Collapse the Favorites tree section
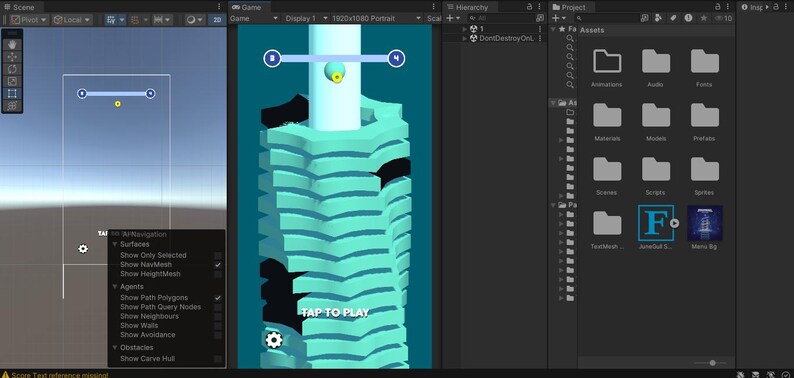Viewport: 794px width, 378px height. coord(553,29)
